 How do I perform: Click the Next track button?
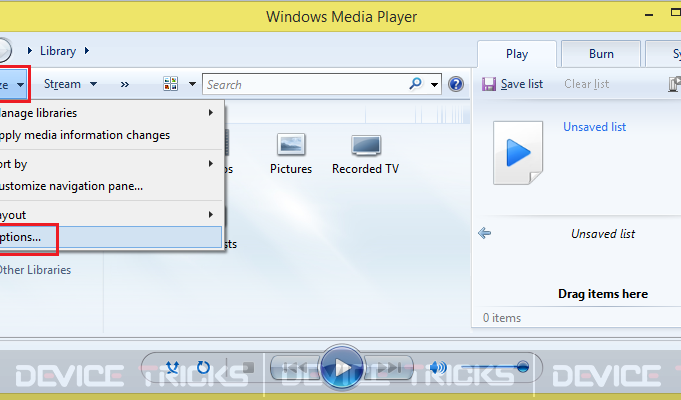pyautogui.click(x=388, y=368)
